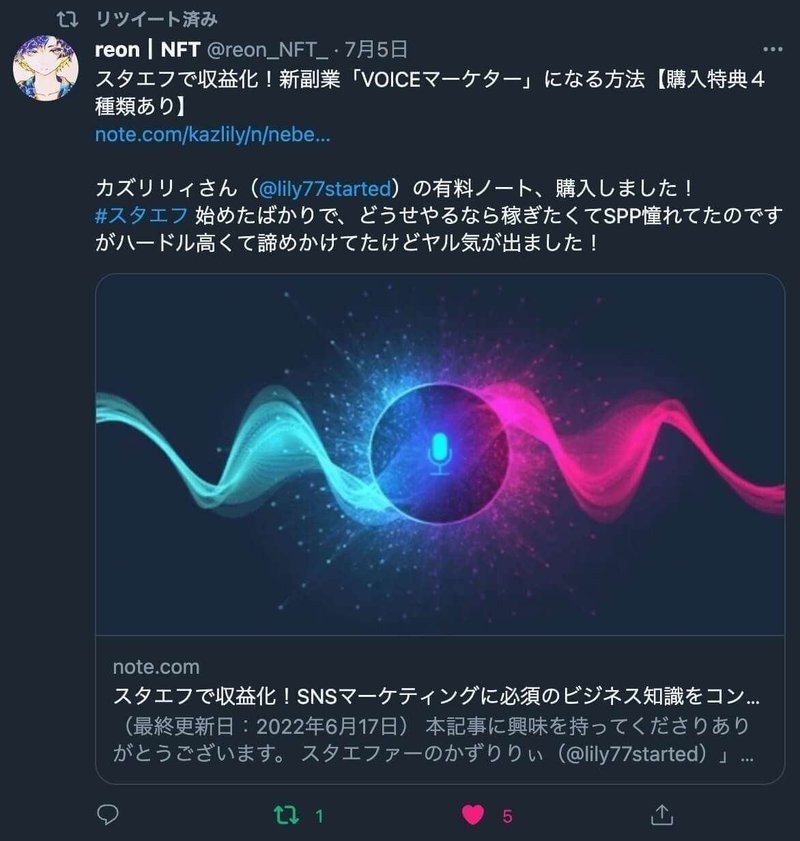Screen dimensions: 800x841
Task: Open the reply speech bubble icon
Action: (107, 815)
